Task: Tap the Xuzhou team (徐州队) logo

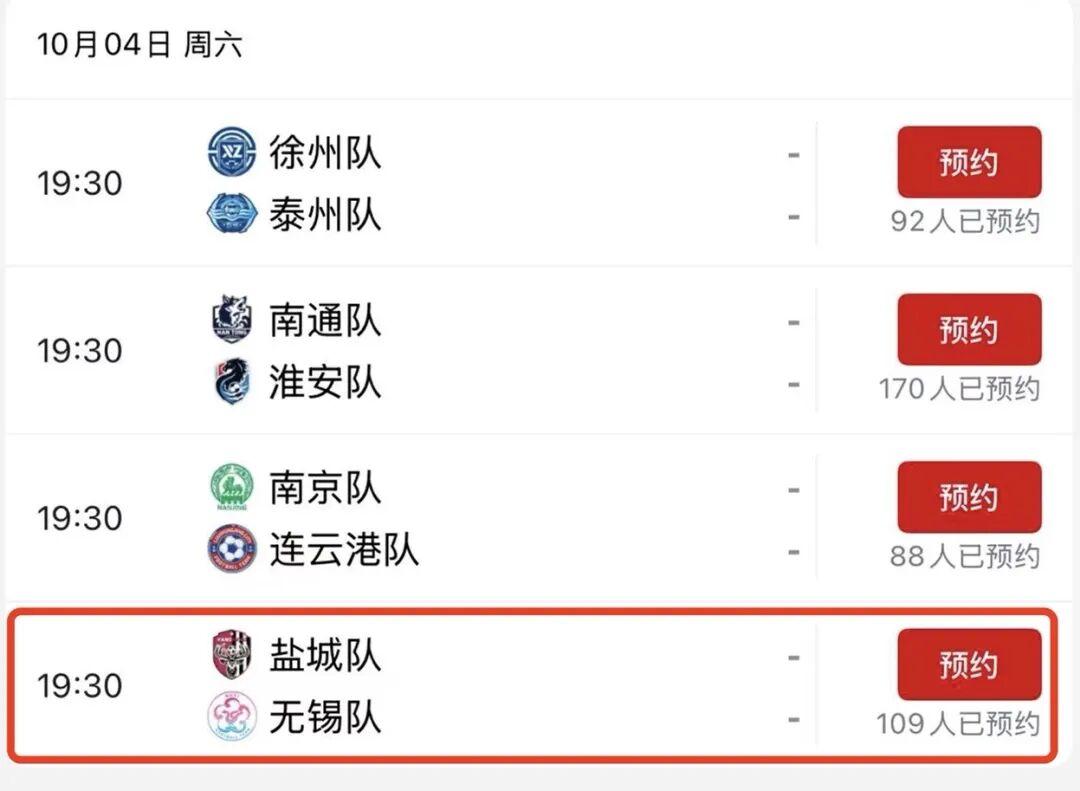Action: [232, 151]
